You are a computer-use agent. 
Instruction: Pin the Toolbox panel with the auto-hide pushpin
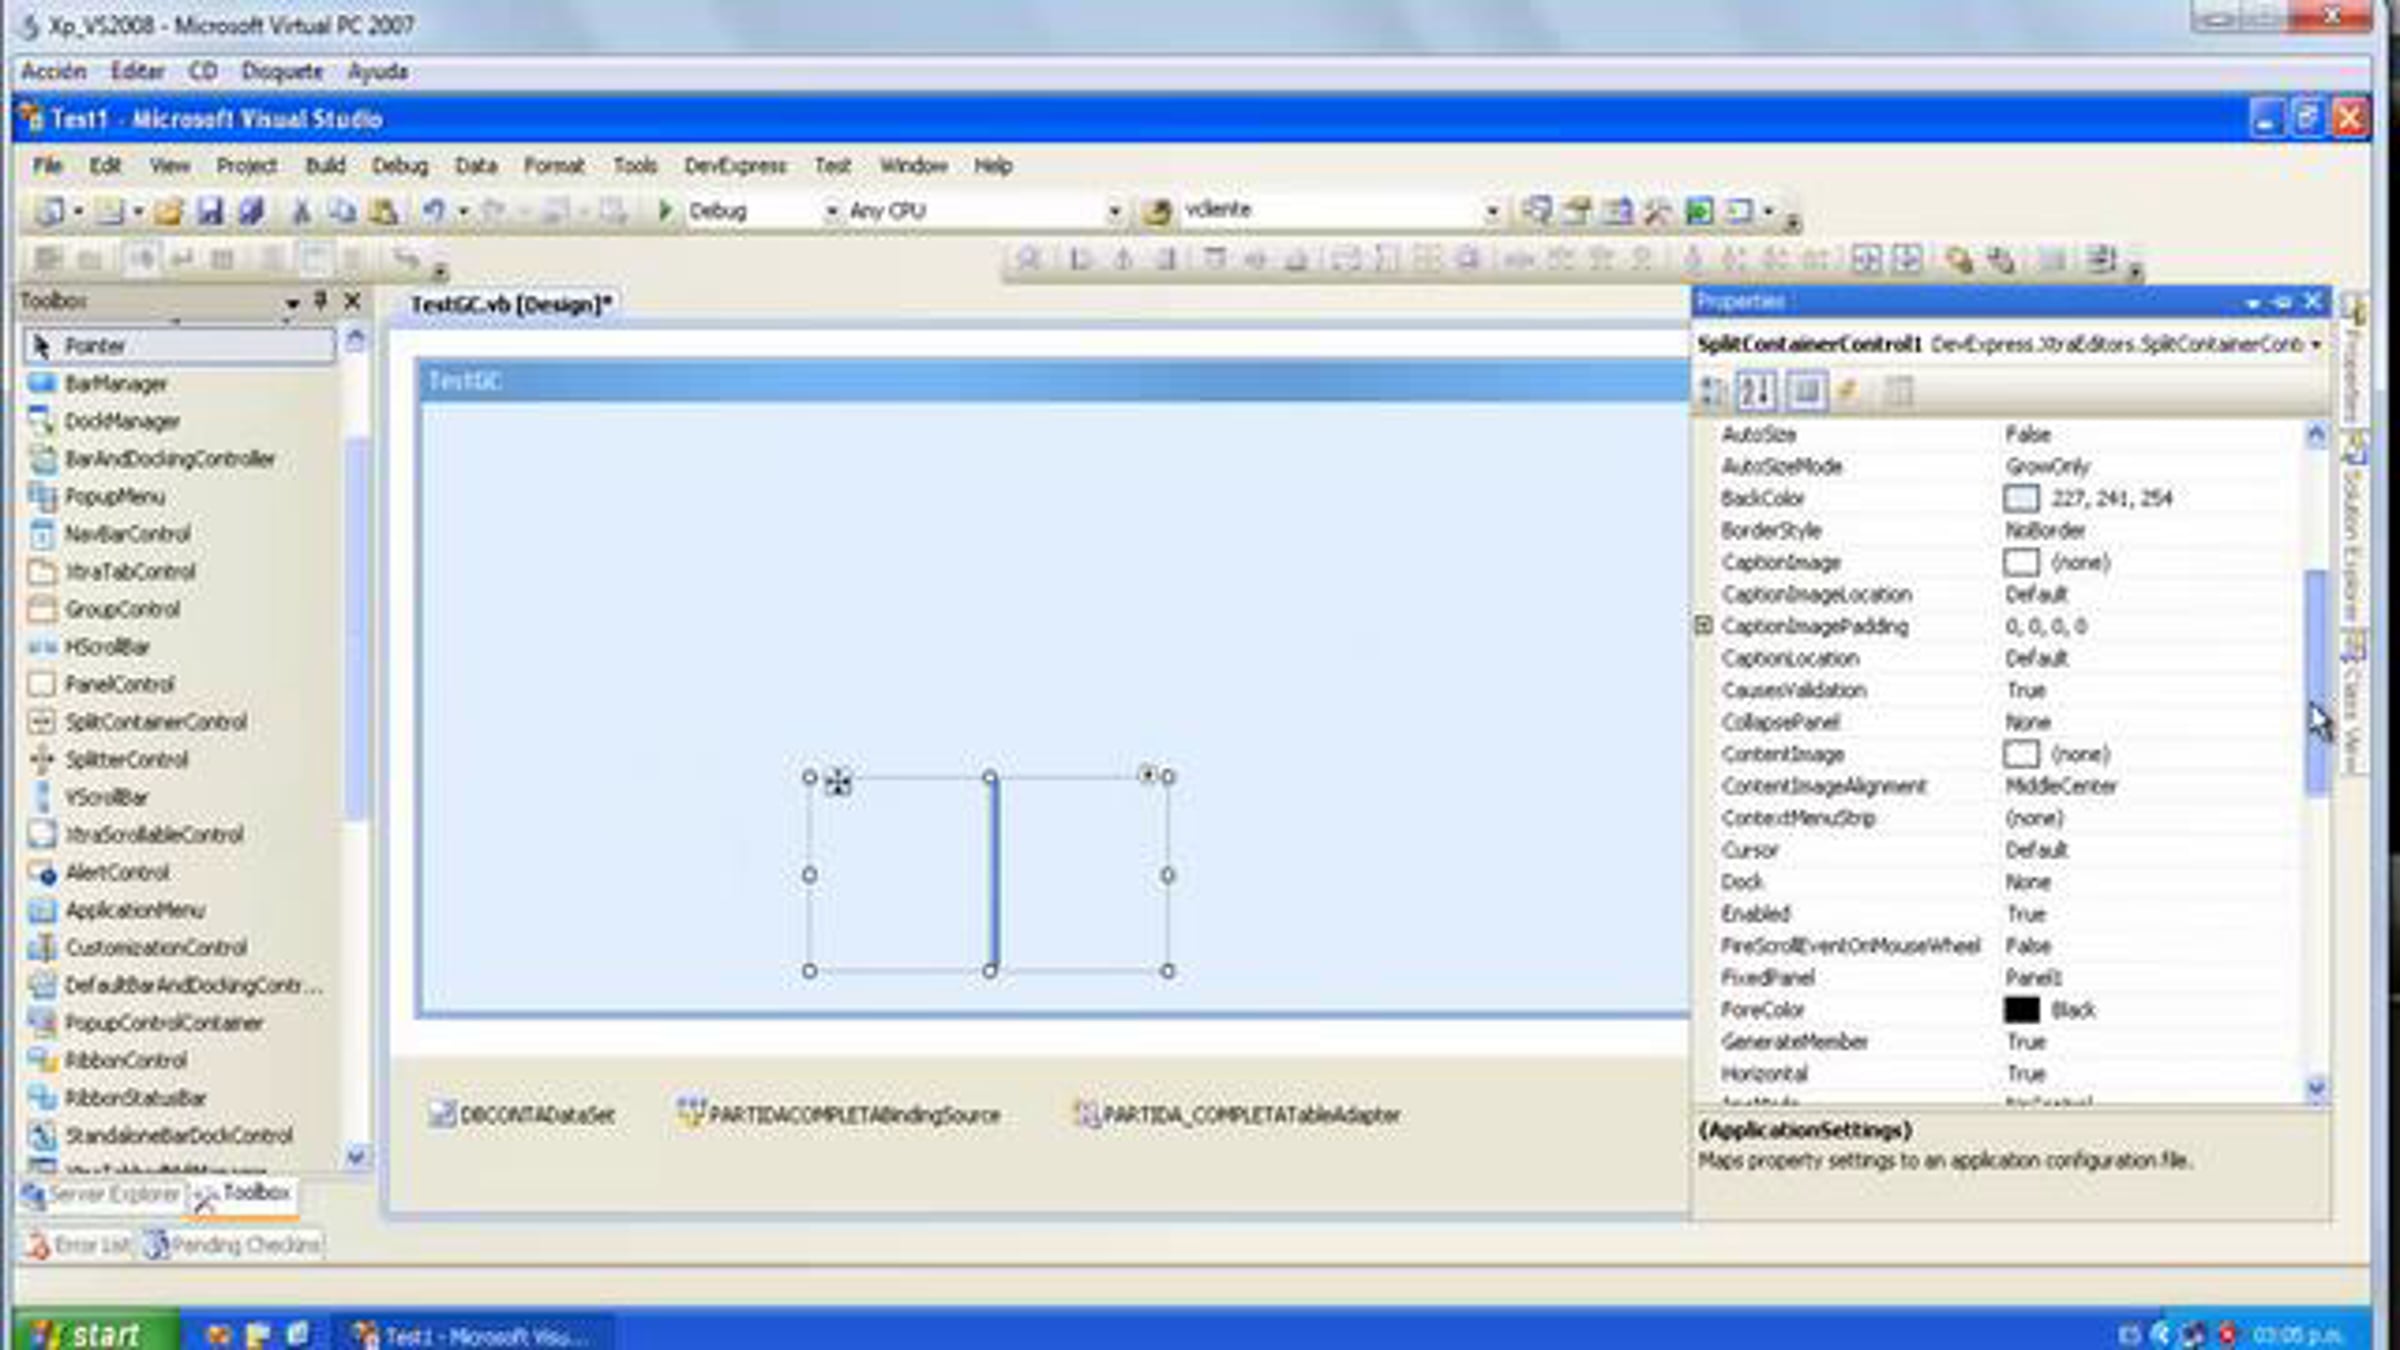point(321,300)
